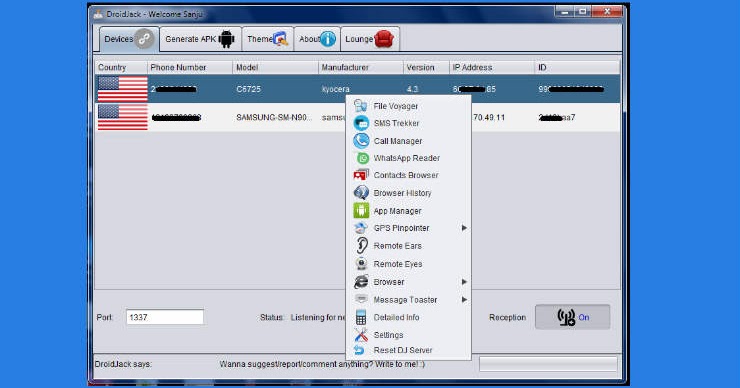Viewport: 740px width, 388px height.
Task: Click the Remote Ears ear icon
Action: click(x=362, y=246)
